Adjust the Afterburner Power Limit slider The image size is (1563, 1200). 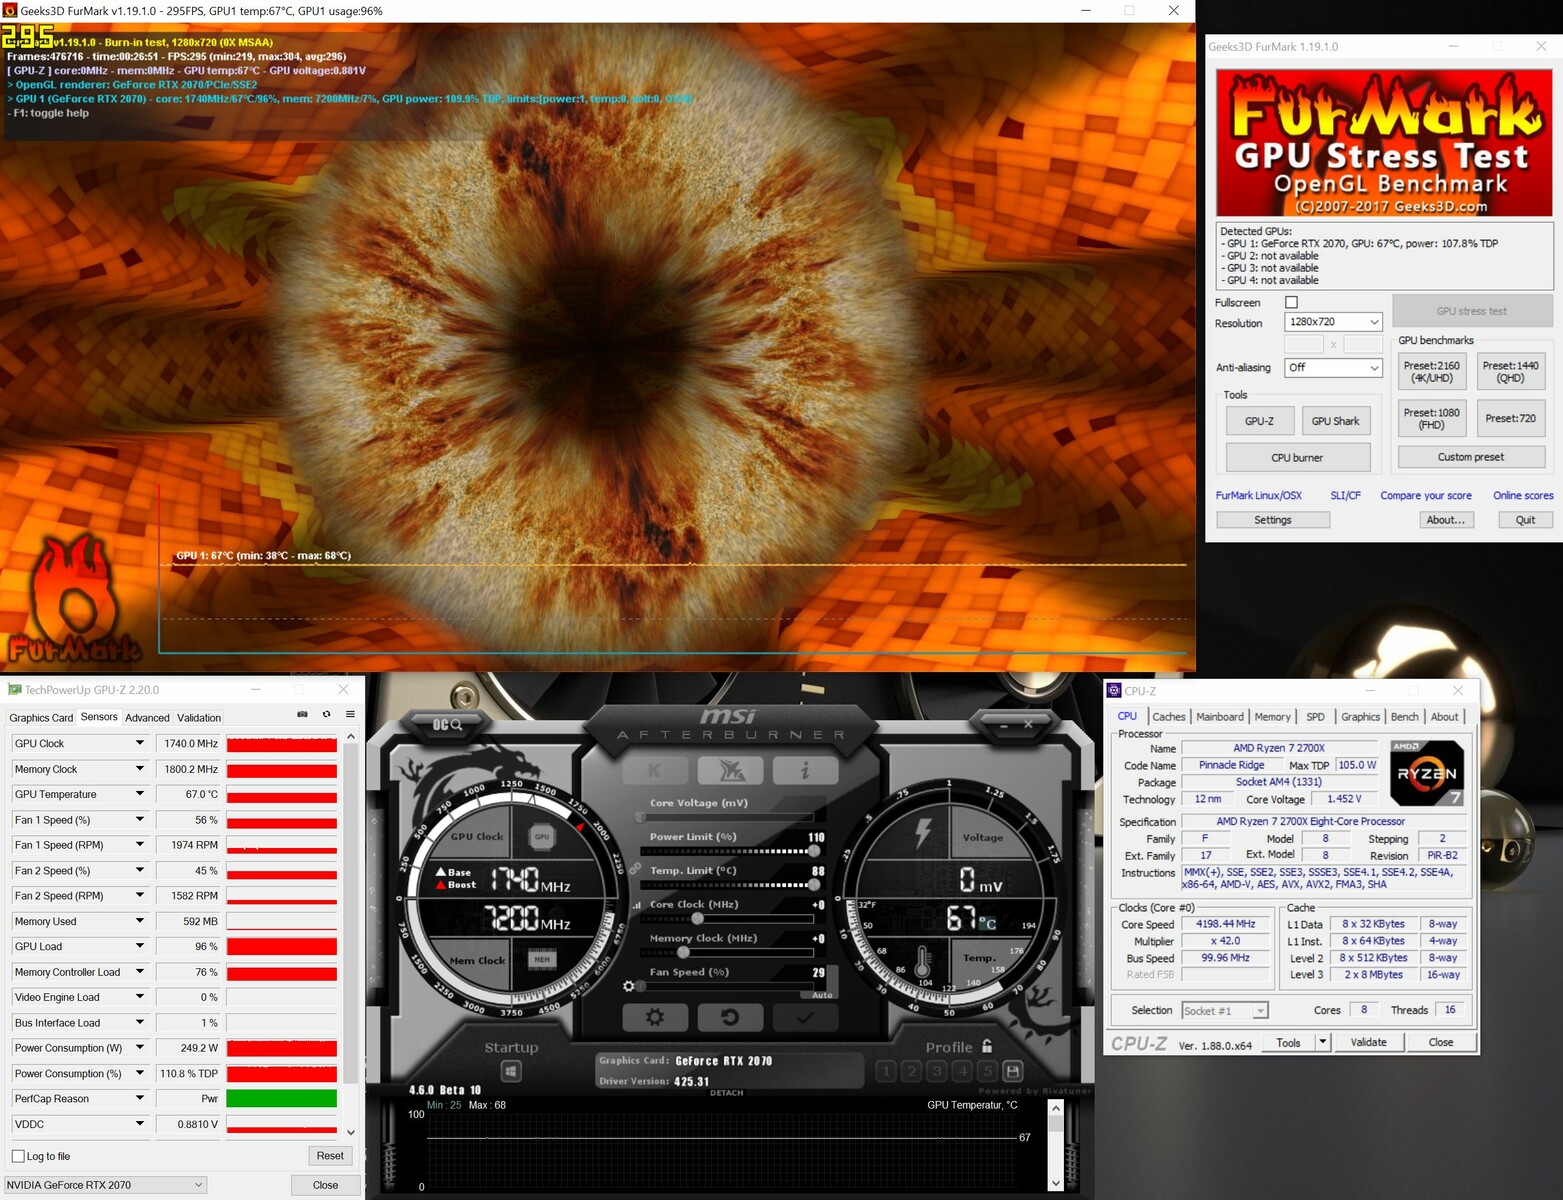click(x=728, y=851)
